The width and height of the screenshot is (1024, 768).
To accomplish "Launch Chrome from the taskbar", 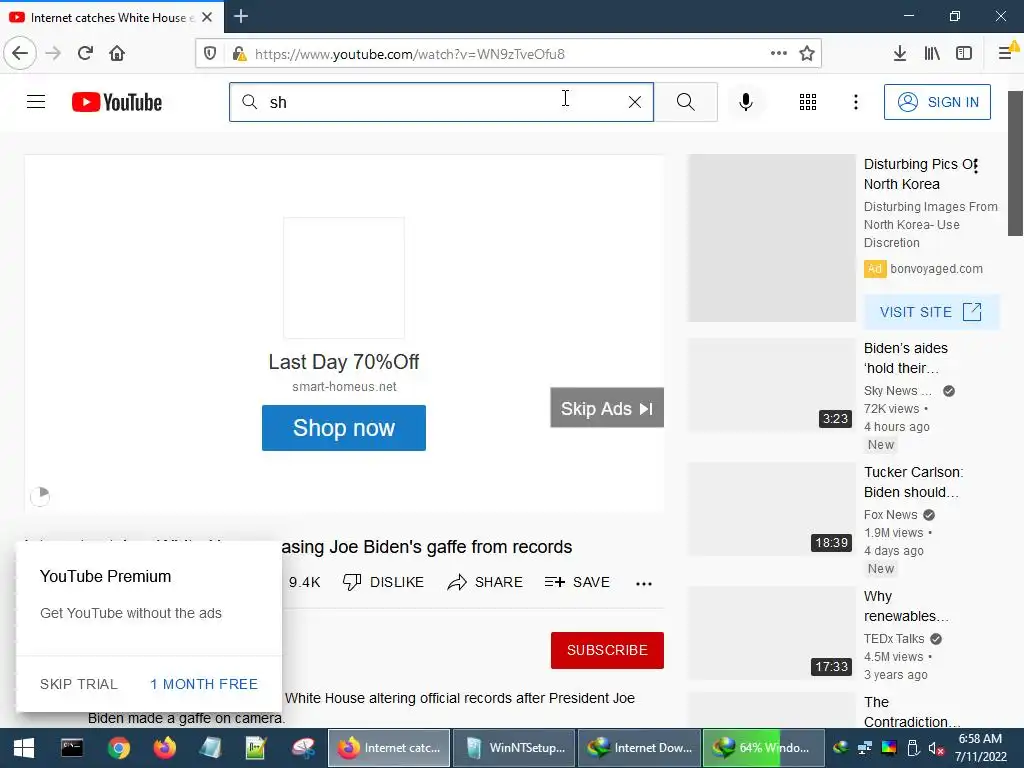I will [119, 748].
